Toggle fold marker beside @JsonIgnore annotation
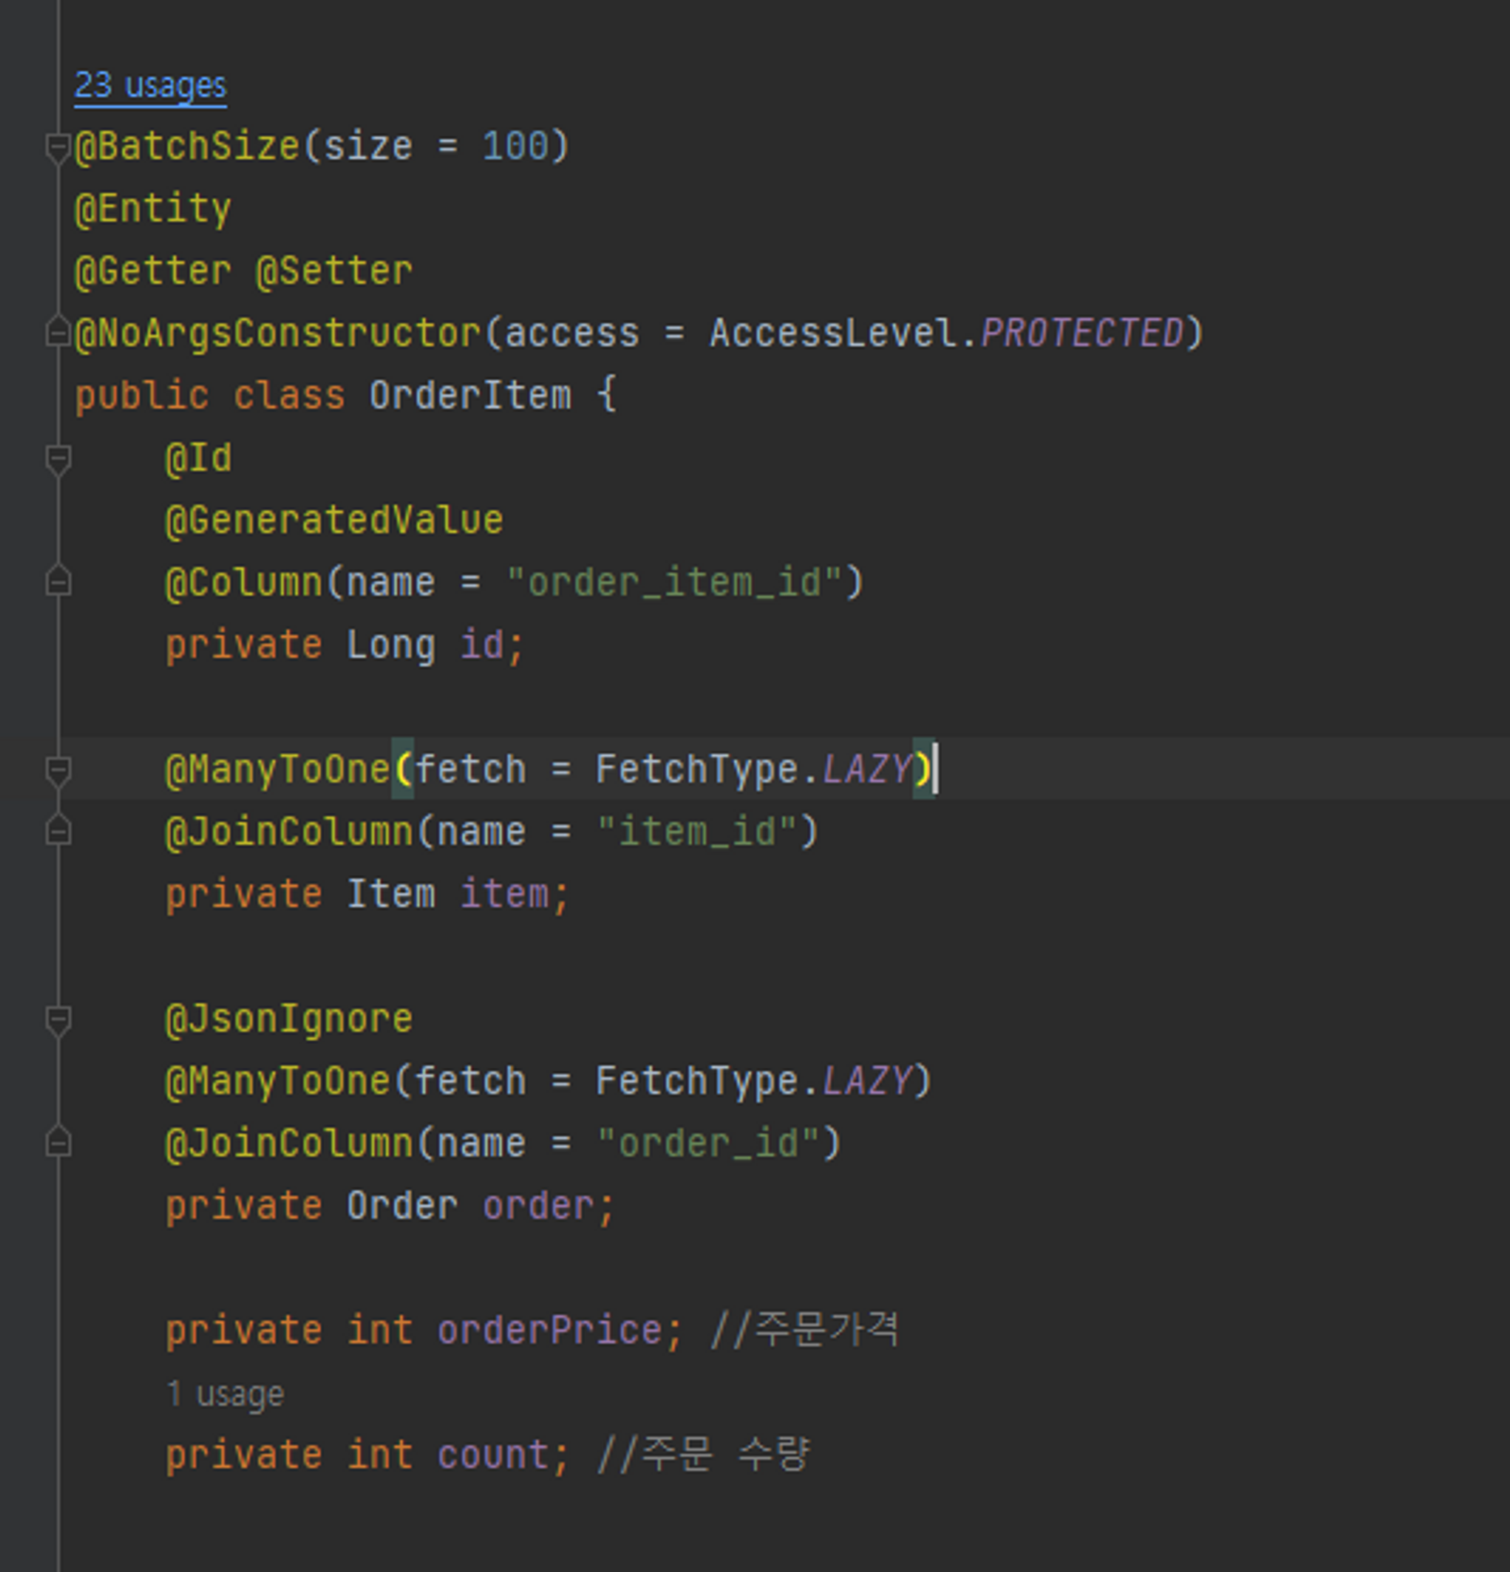The height and width of the screenshot is (1572, 1510). pos(58,1019)
